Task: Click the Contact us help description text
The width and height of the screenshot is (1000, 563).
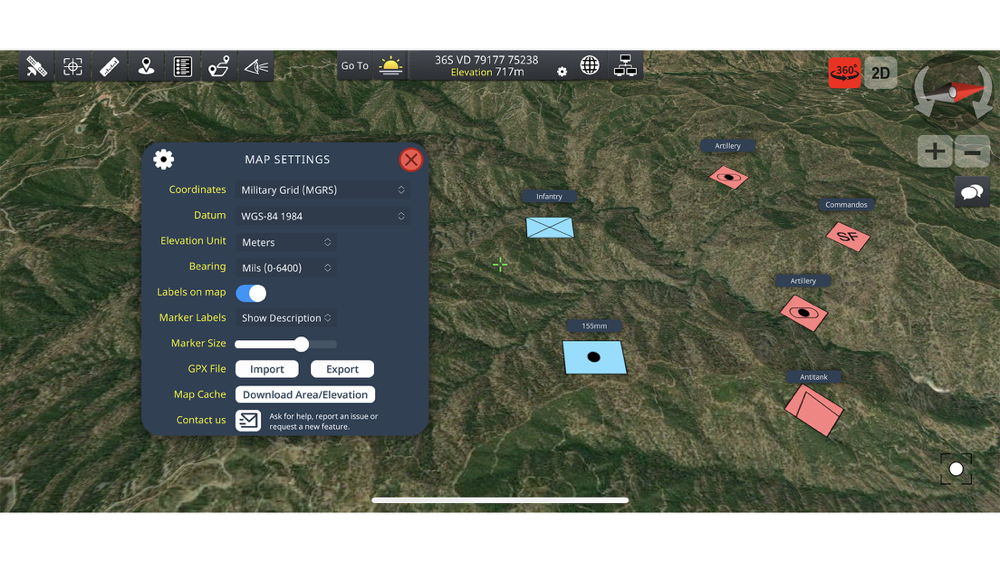Action: click(323, 421)
